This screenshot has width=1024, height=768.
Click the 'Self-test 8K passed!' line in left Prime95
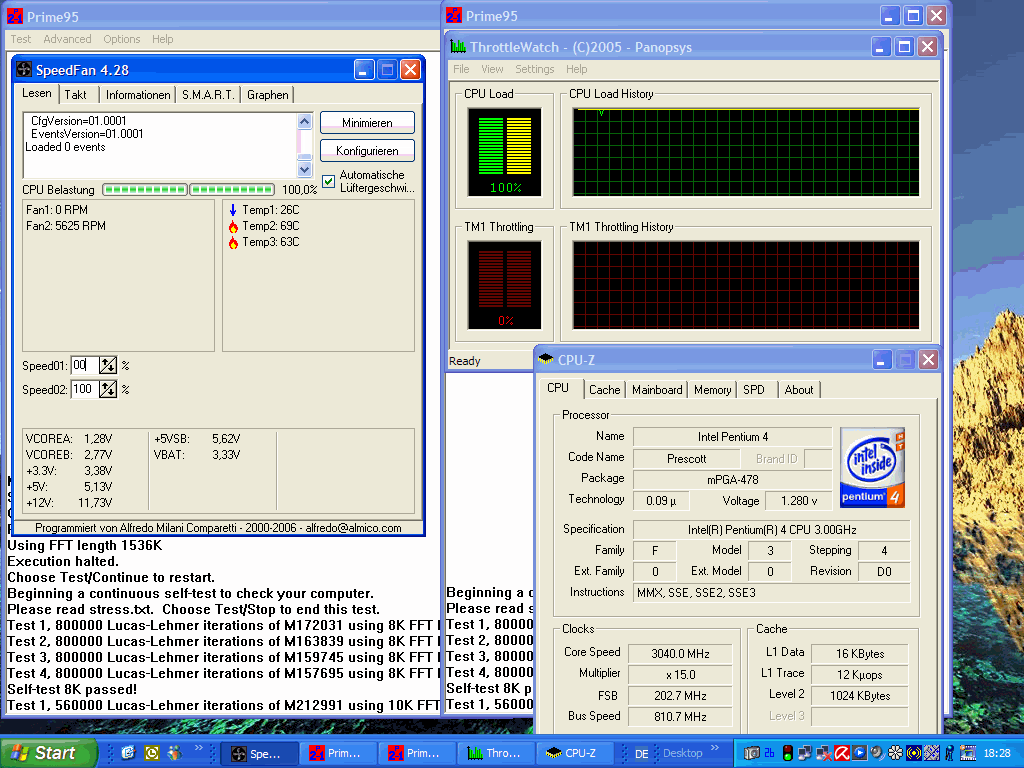72,690
